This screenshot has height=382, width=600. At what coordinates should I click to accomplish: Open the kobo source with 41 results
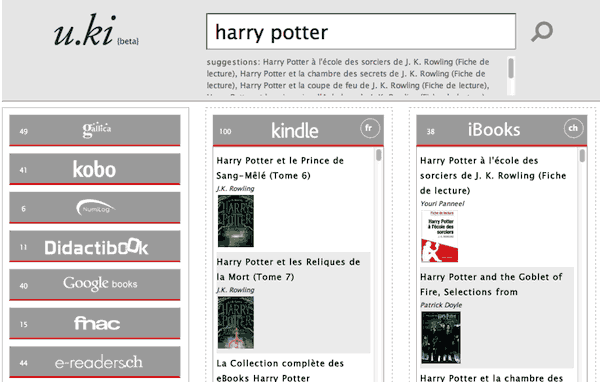pos(95,169)
